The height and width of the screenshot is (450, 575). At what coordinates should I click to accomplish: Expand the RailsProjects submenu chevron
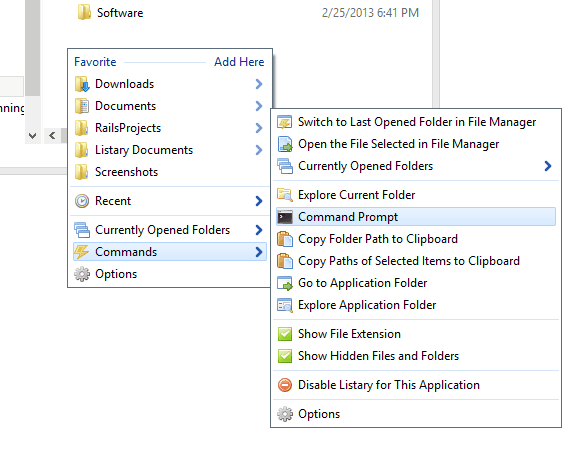click(x=259, y=128)
